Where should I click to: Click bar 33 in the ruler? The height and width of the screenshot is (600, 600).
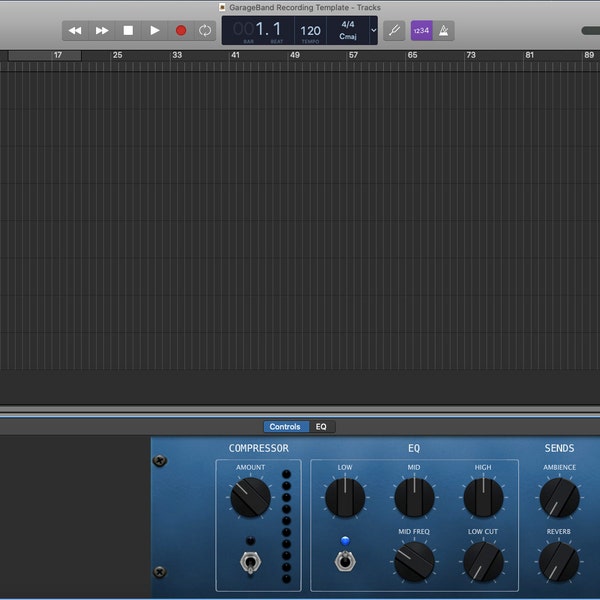click(177, 55)
